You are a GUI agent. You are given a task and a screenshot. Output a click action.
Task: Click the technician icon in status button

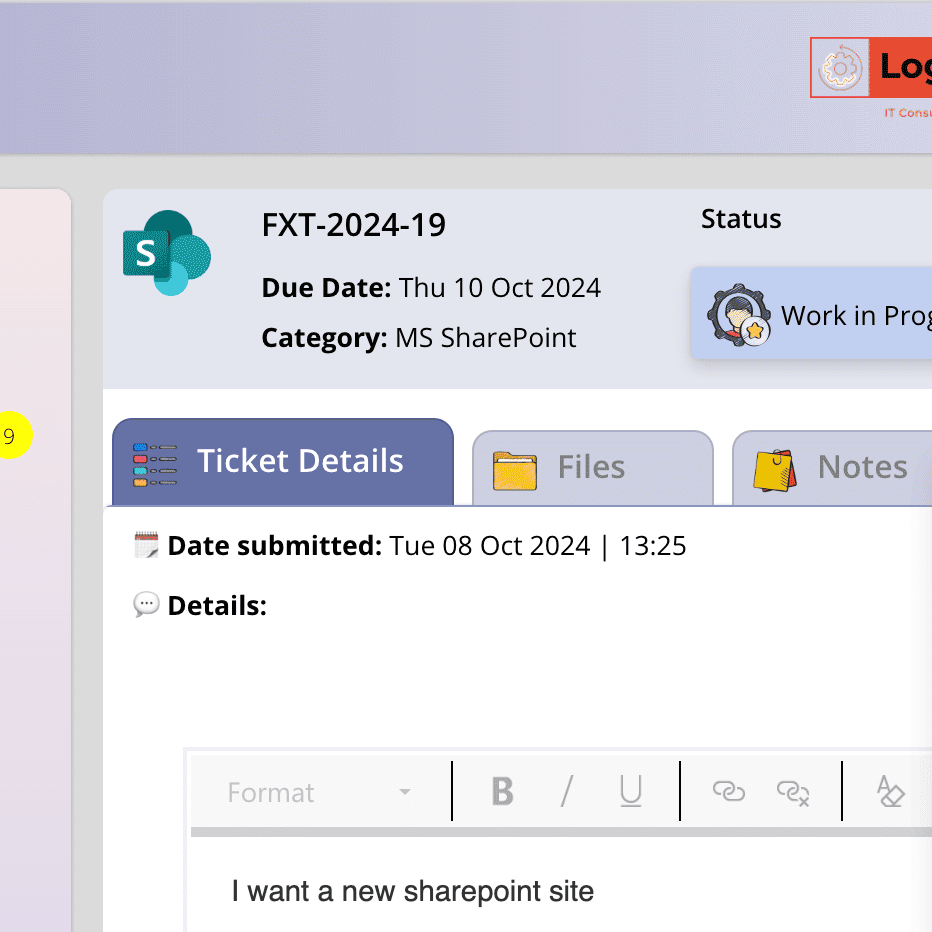(x=739, y=315)
